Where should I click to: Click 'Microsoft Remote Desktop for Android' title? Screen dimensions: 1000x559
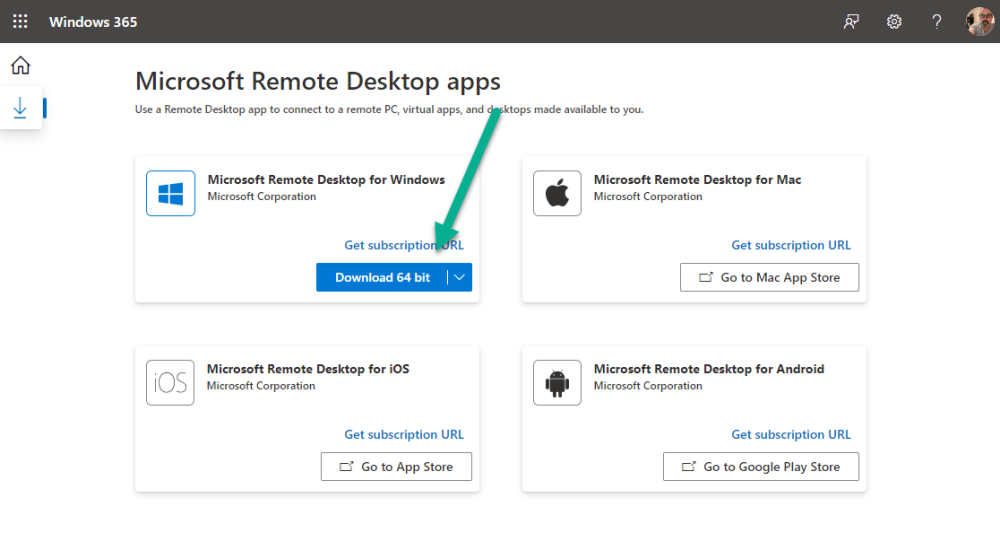tap(709, 369)
